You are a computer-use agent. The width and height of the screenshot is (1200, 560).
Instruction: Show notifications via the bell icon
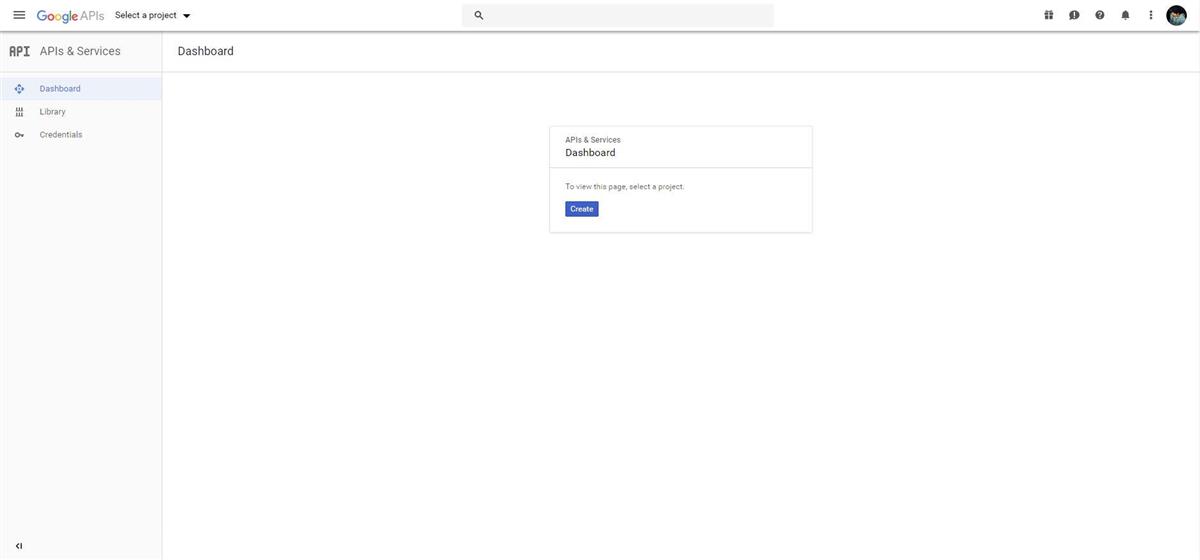coord(1125,15)
